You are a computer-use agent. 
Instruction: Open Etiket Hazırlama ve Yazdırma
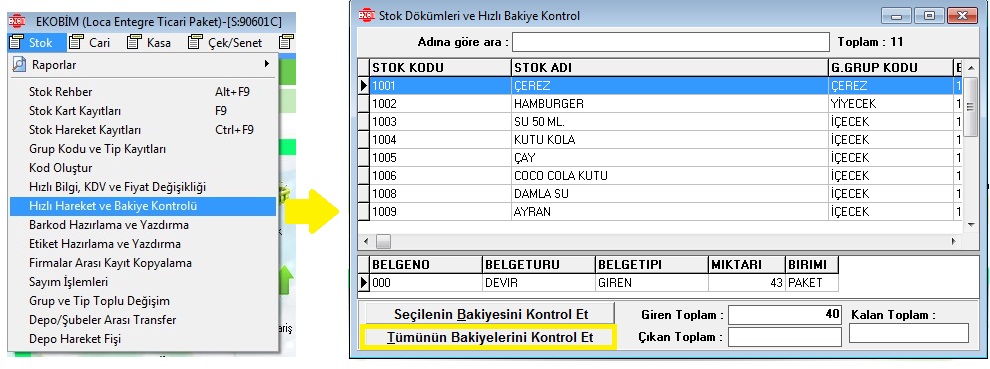tap(143, 244)
